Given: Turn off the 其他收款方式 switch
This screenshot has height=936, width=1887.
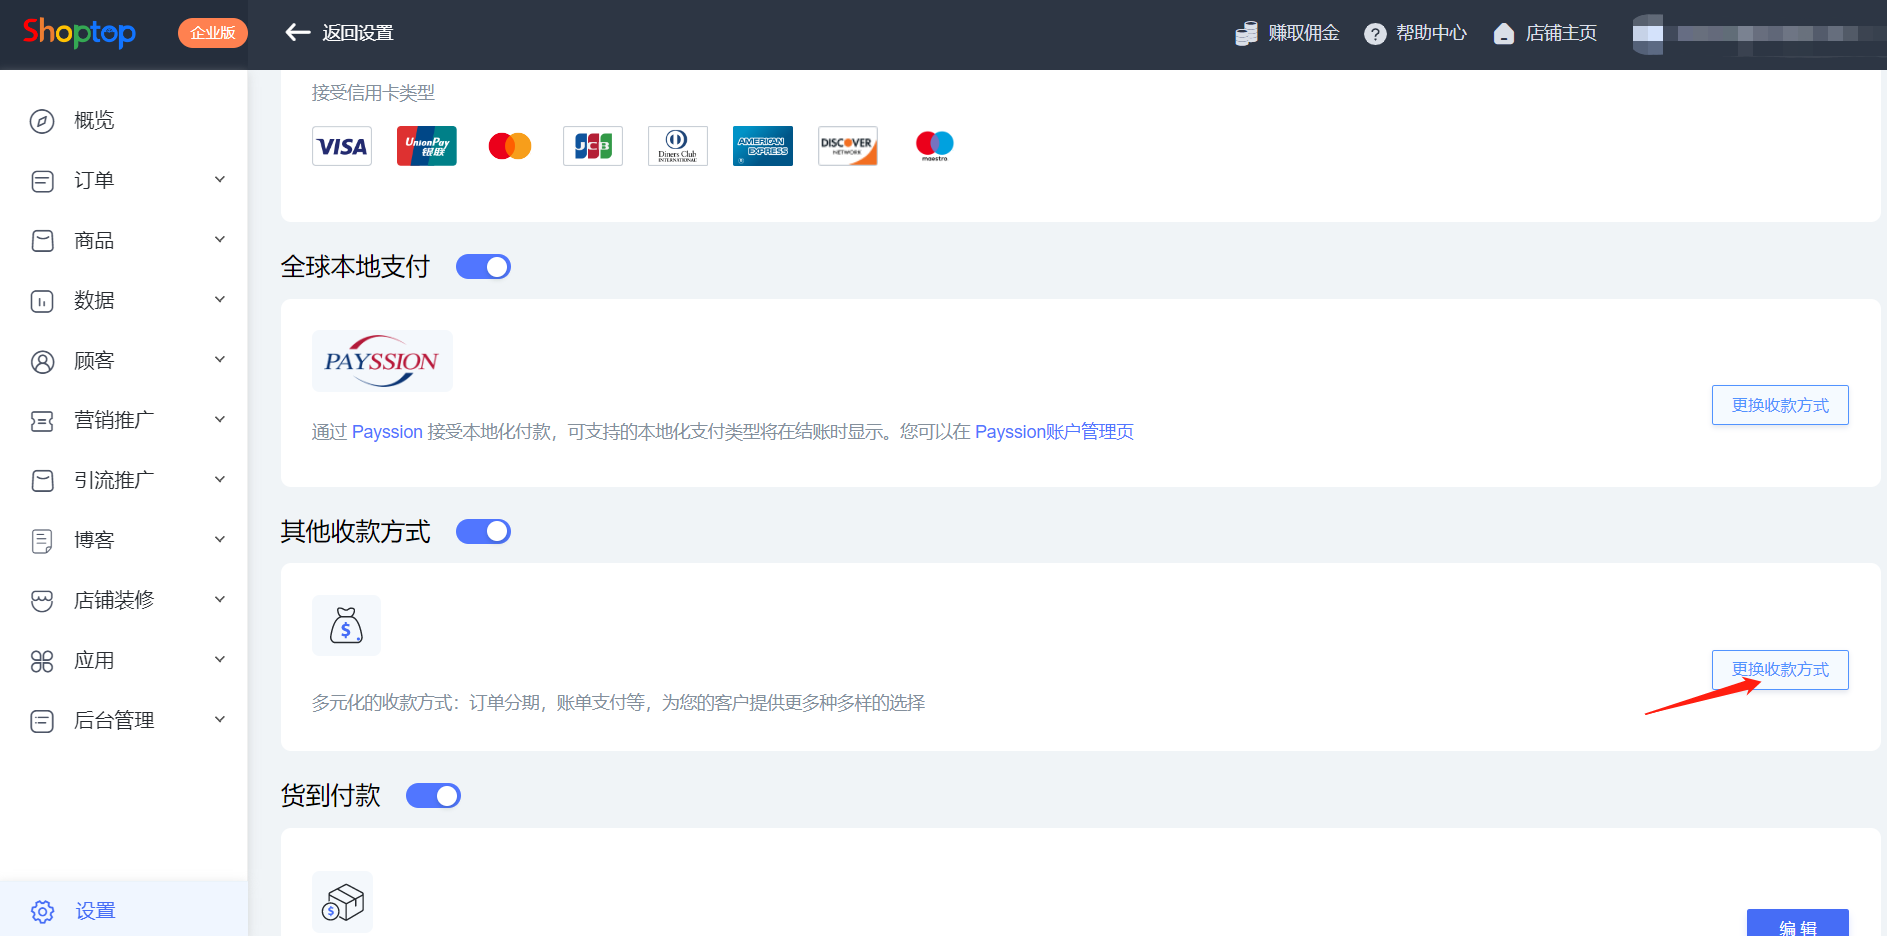Looking at the screenshot, I should pyautogui.click(x=483, y=531).
